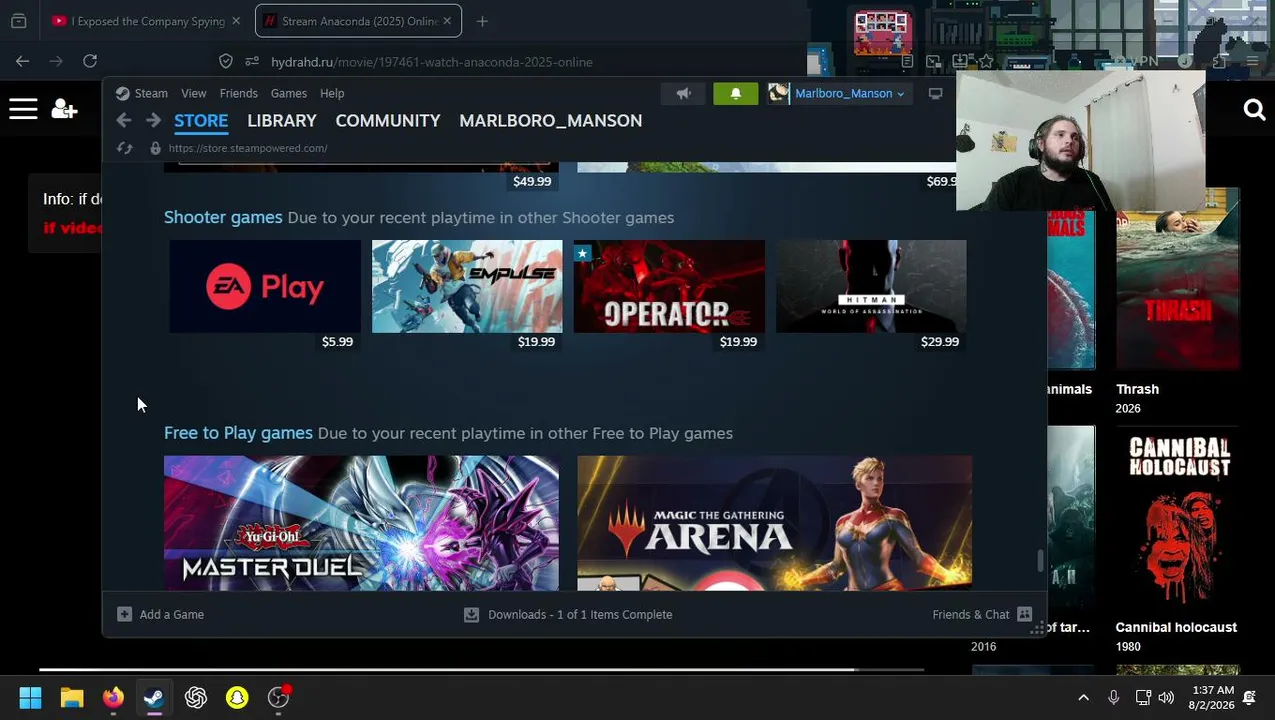
Task: Switch Steam to Big Picture mode icon
Action: click(x=935, y=93)
